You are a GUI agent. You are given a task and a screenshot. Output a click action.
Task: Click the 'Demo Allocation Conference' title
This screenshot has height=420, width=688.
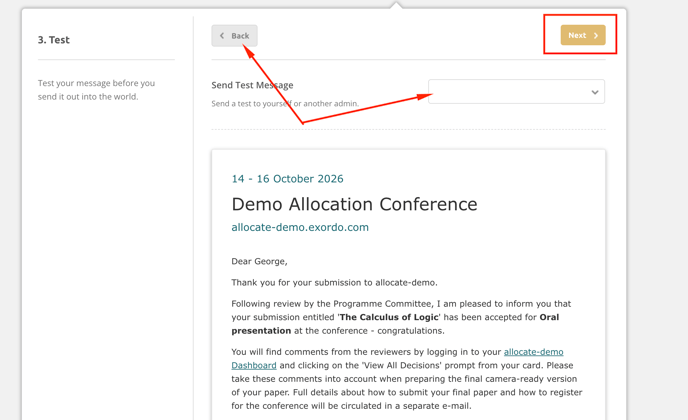coord(354,204)
